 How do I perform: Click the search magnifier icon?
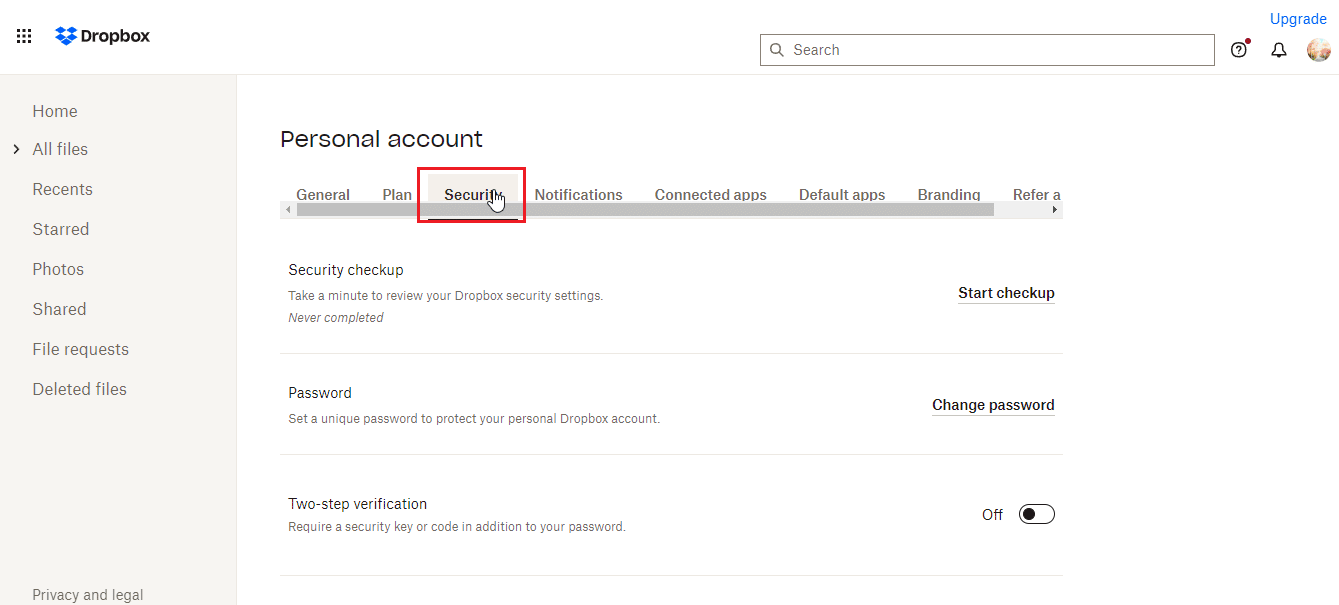777,50
